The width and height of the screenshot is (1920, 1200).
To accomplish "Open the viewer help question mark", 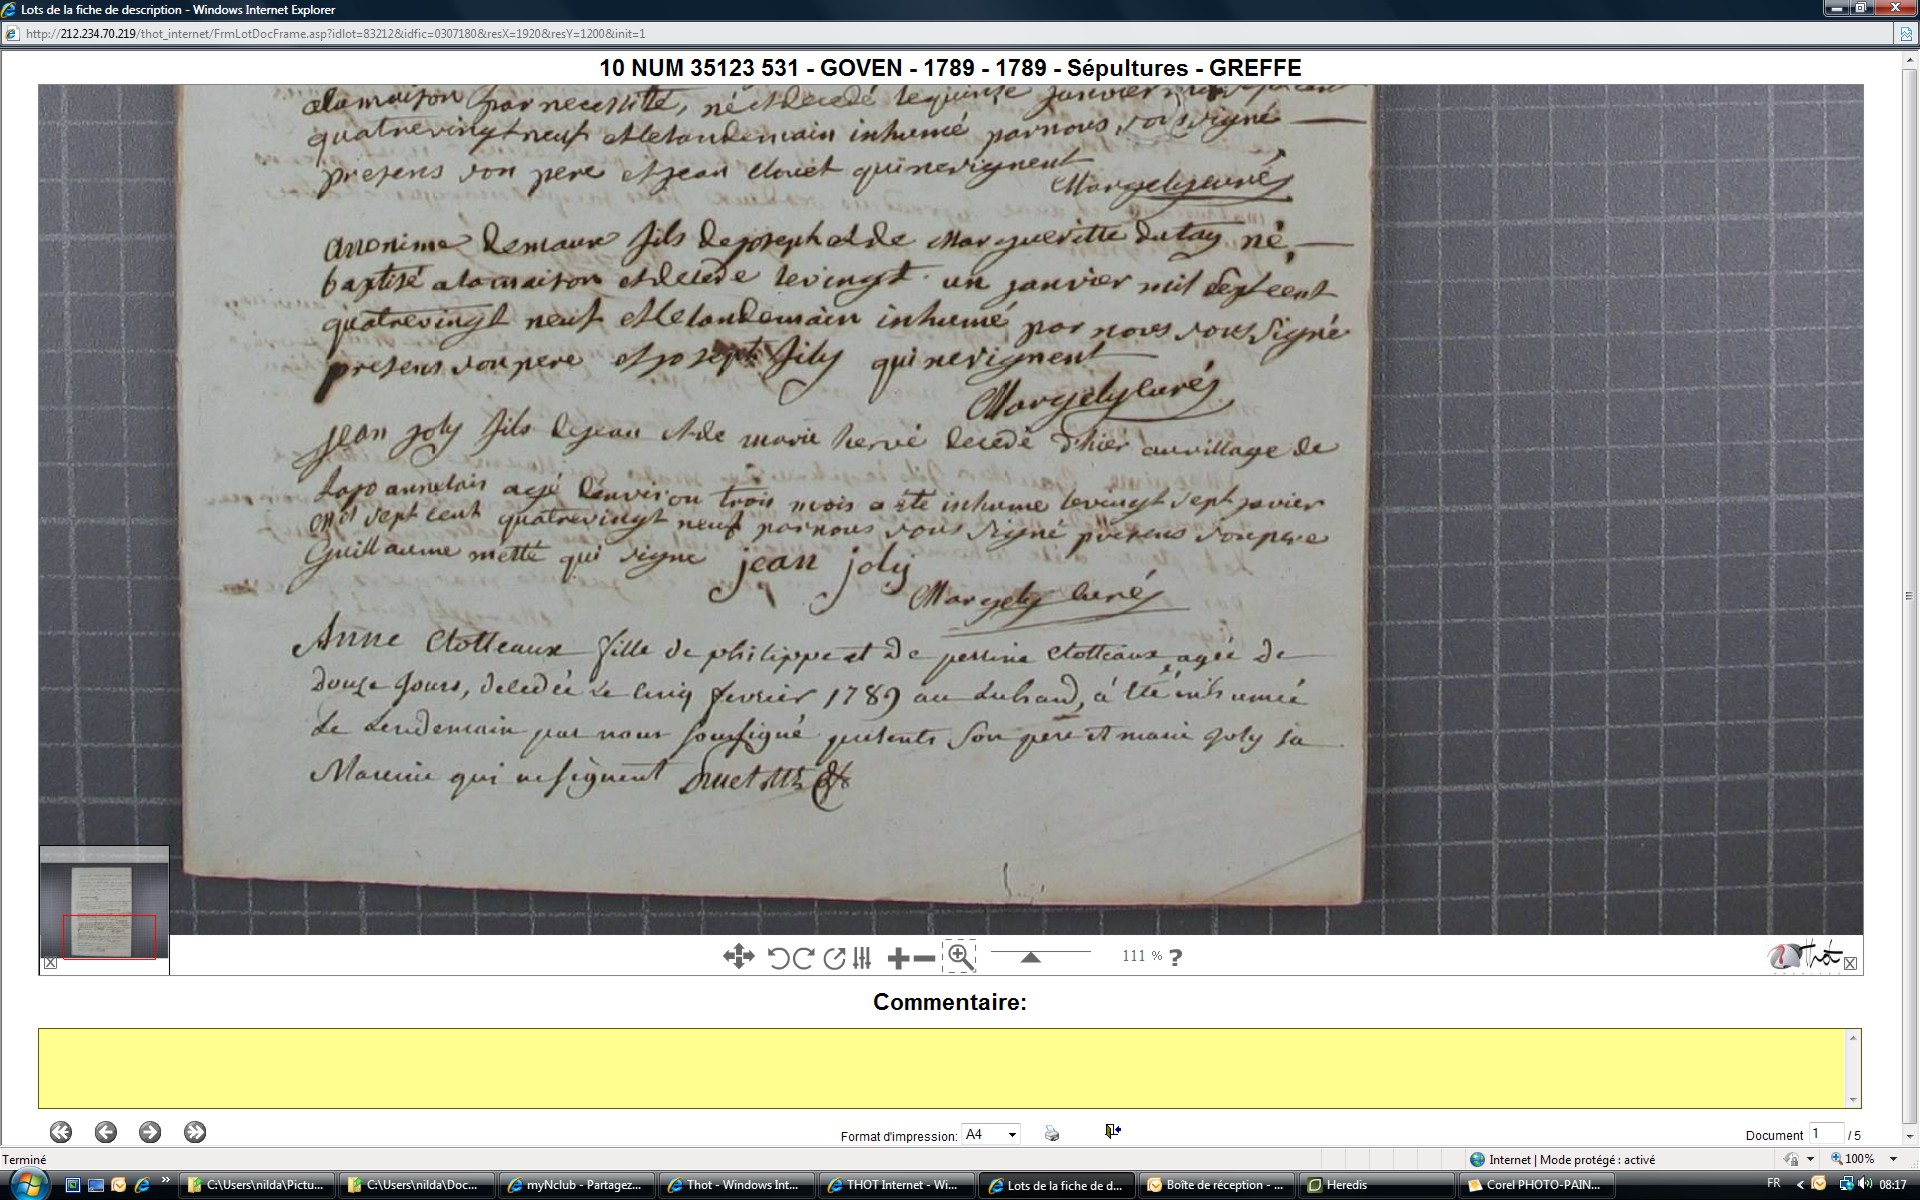I will pyautogui.click(x=1175, y=957).
